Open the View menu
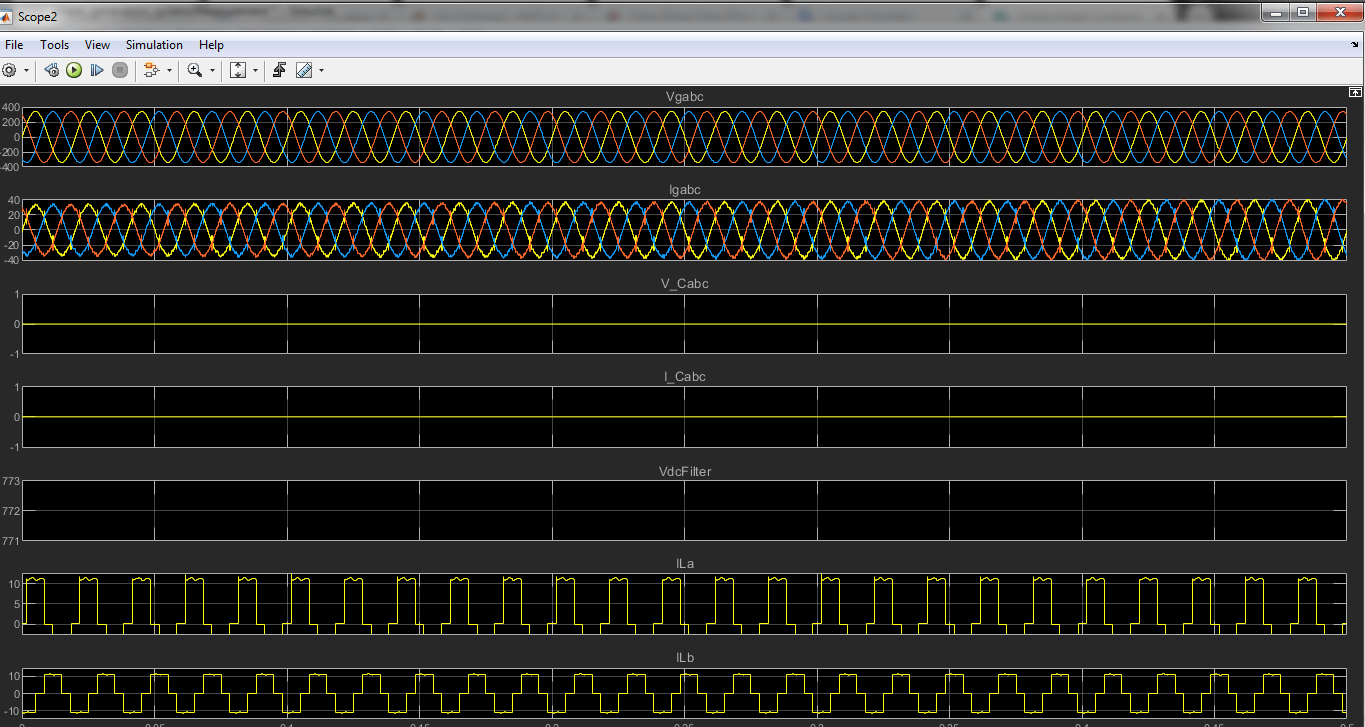Viewport: 1365px width, 727px height. 97,45
